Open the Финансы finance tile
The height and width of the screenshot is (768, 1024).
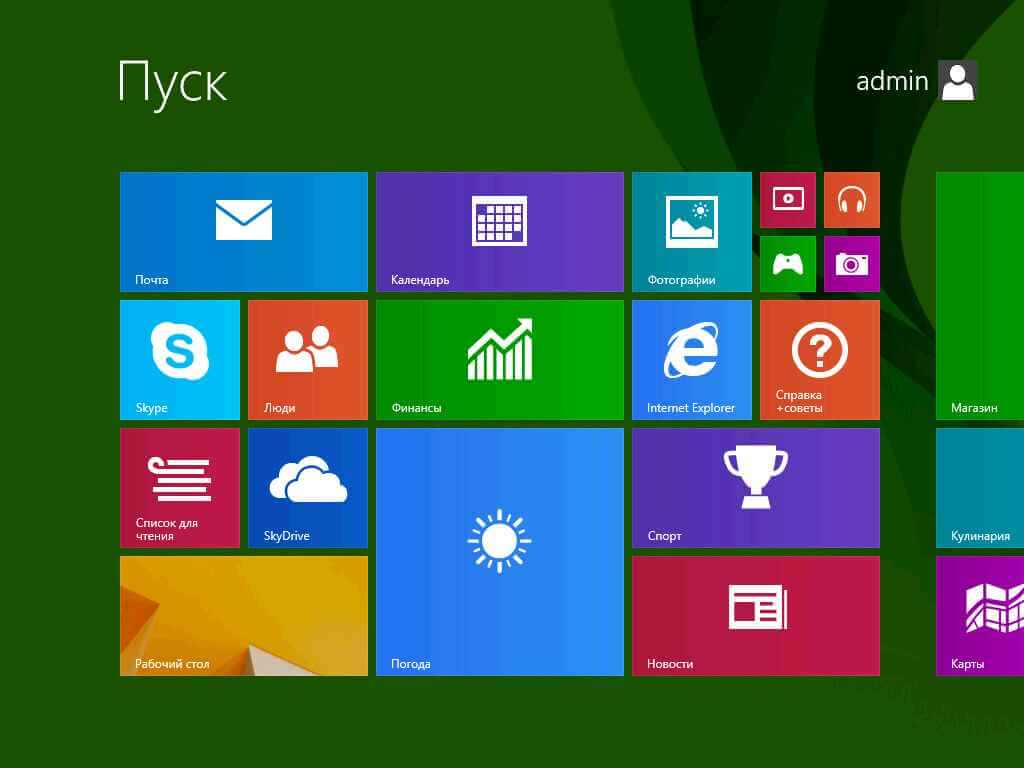[x=499, y=359]
